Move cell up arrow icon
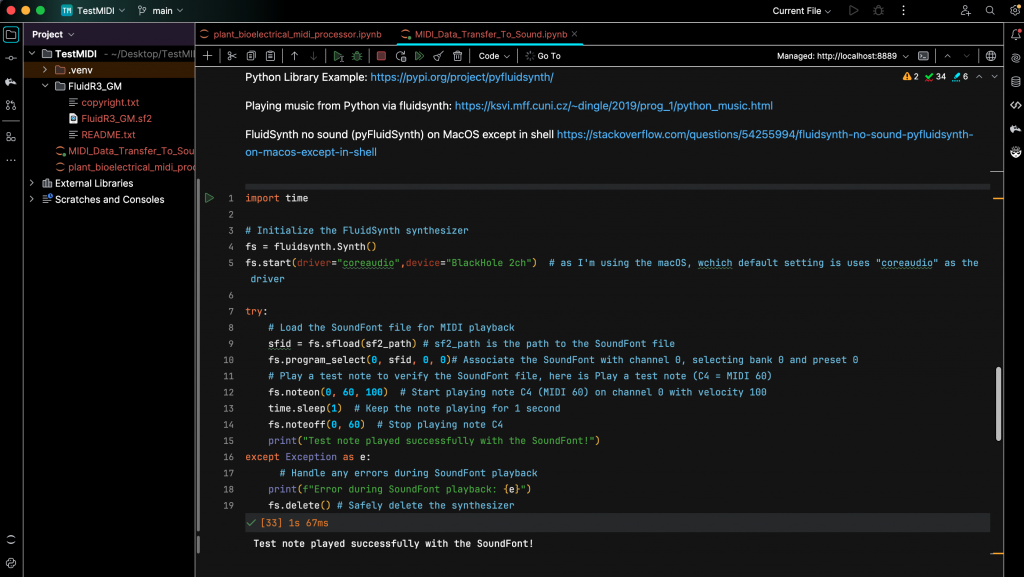 click(x=295, y=56)
